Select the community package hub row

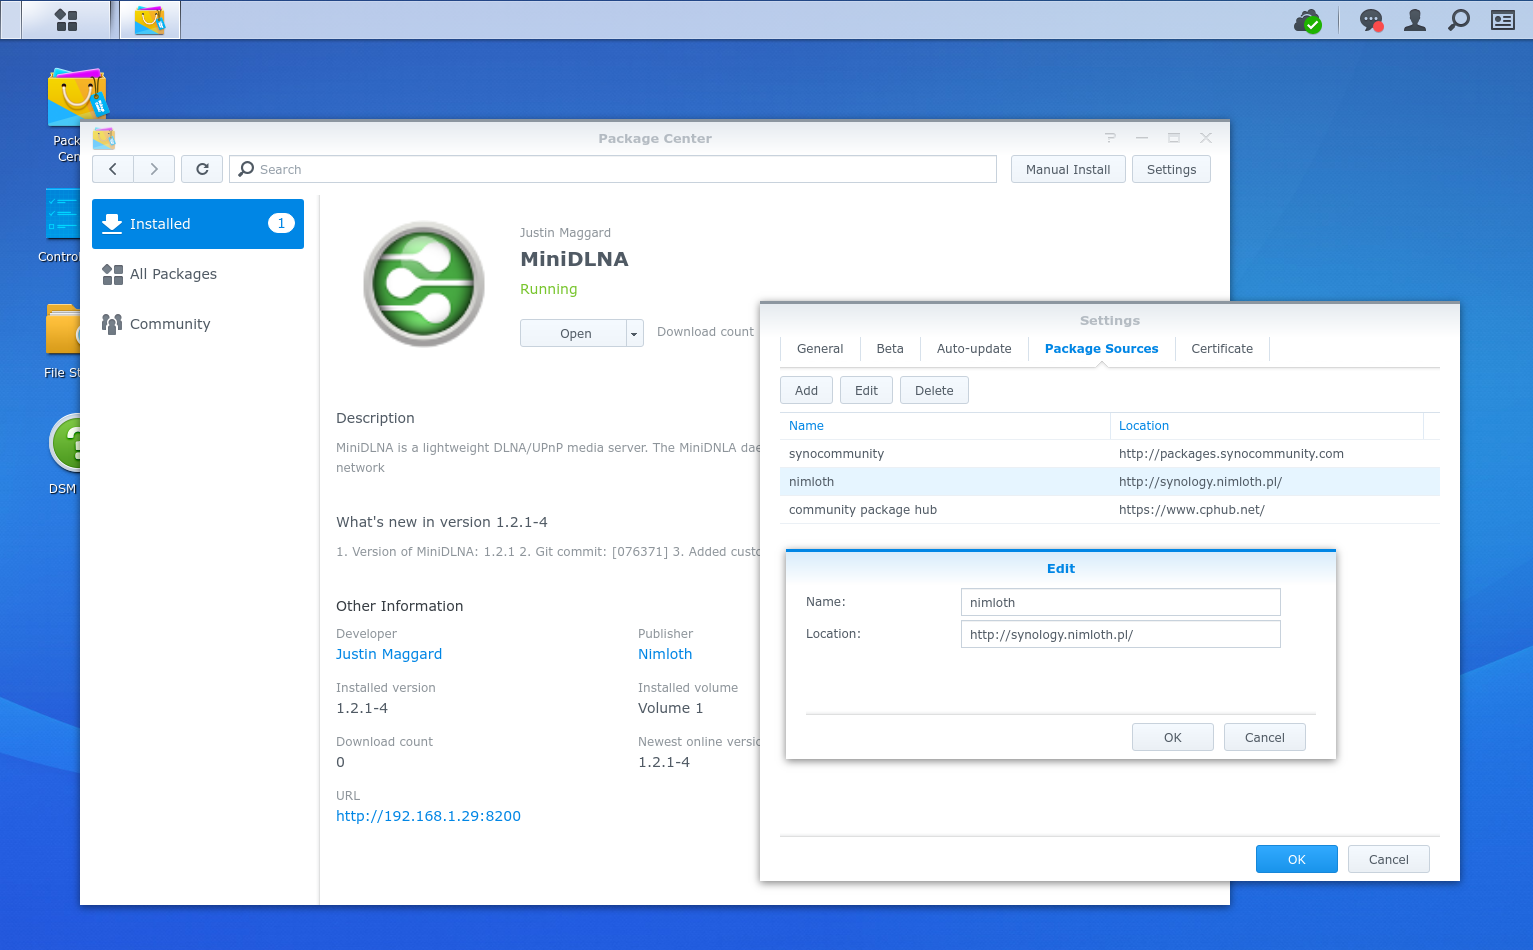[1110, 510]
